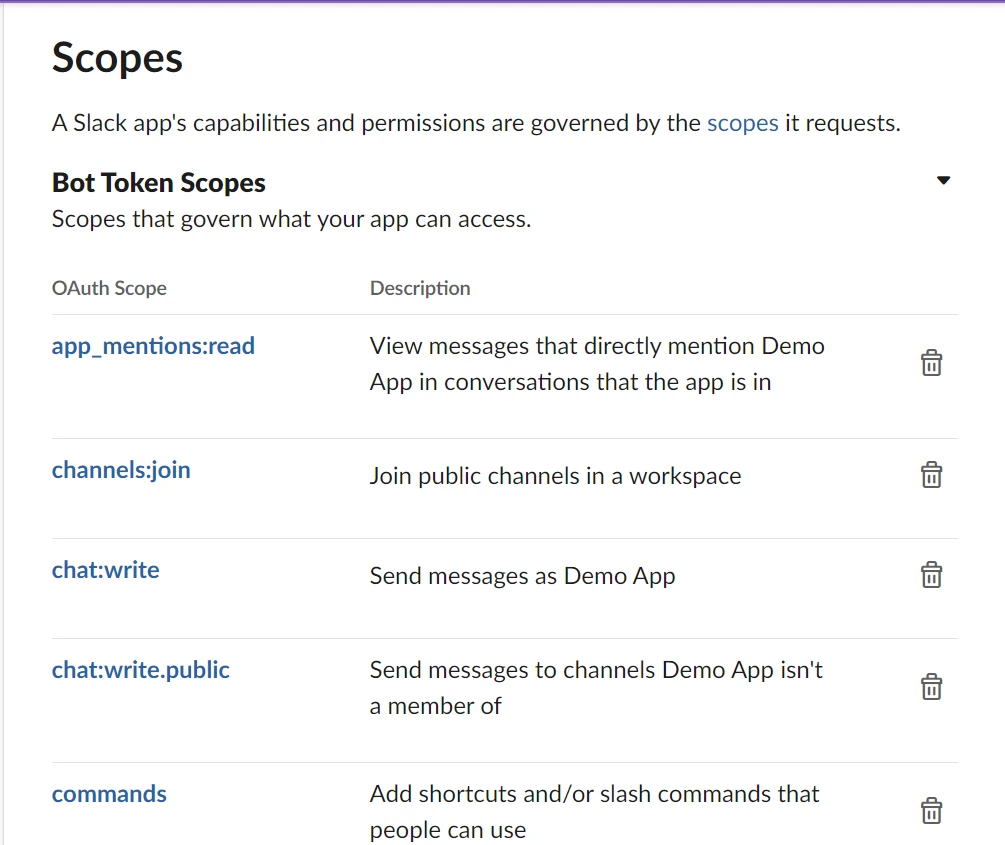Collapse the Bot Token Scopes section

[943, 181]
